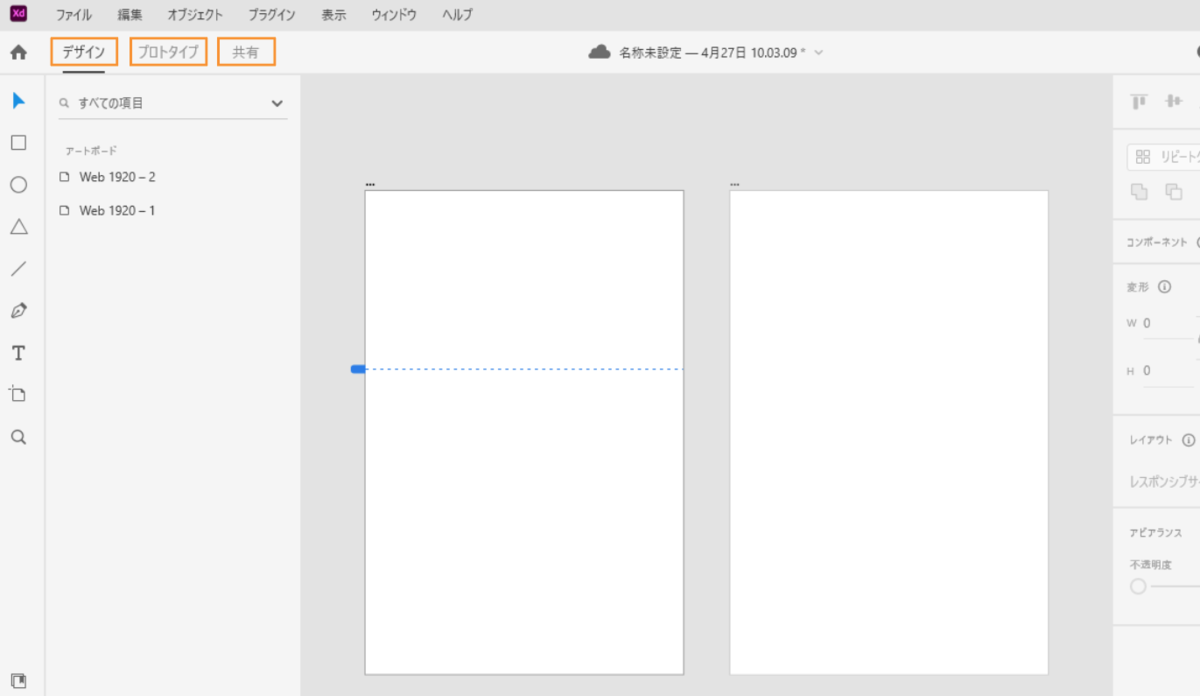
Task: Switch to the 共有 tab
Action: (x=246, y=52)
